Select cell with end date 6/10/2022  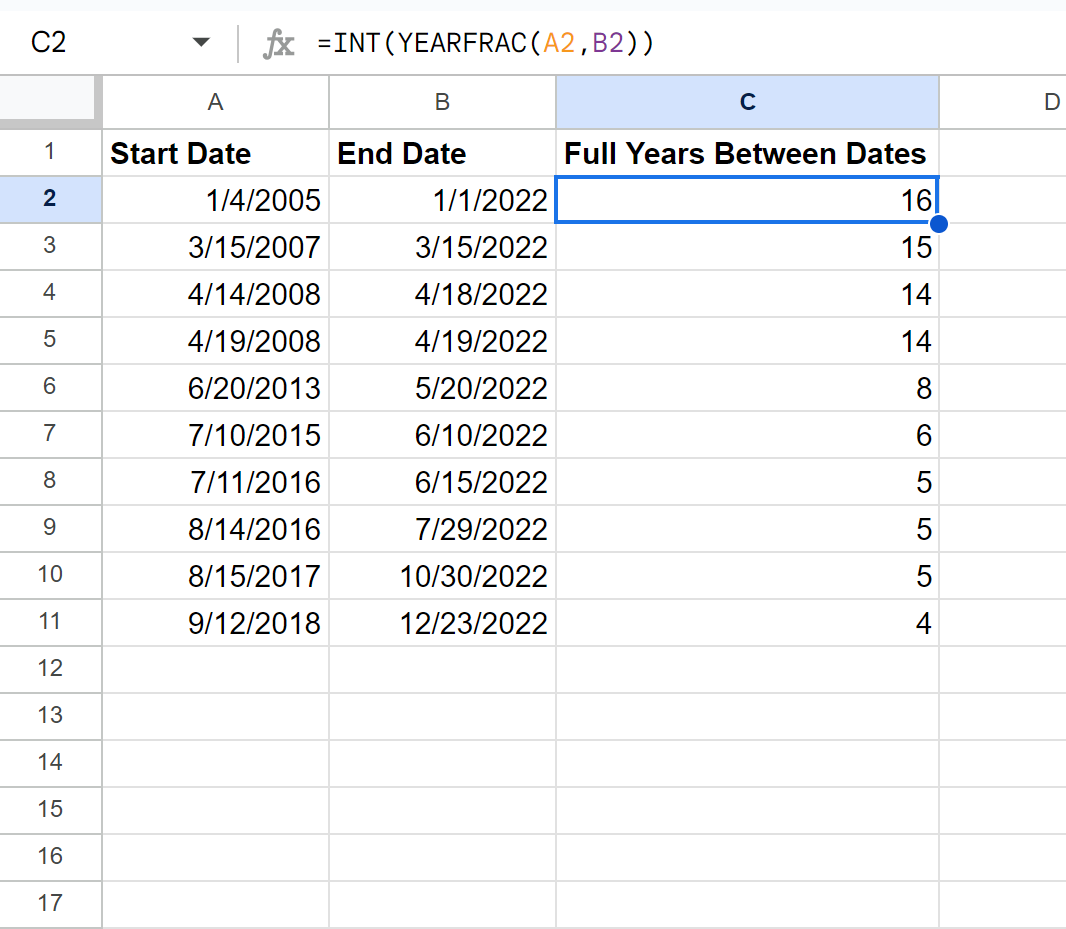tap(443, 435)
